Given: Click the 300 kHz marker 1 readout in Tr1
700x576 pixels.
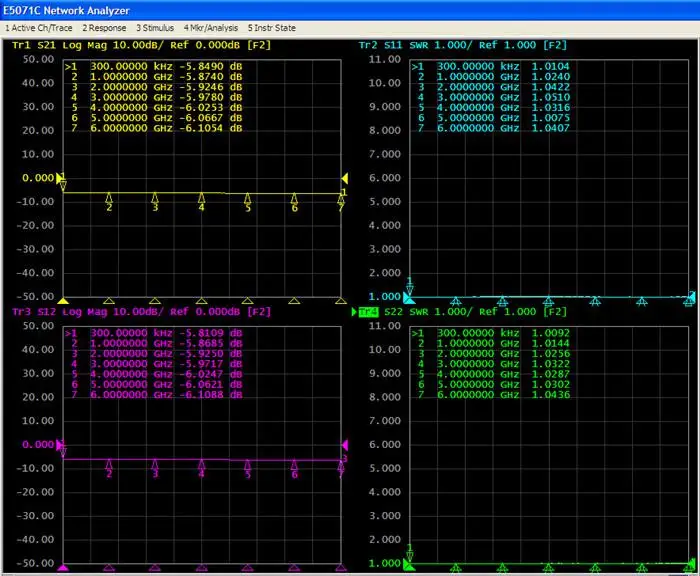Looking at the screenshot, I should tap(155, 66).
